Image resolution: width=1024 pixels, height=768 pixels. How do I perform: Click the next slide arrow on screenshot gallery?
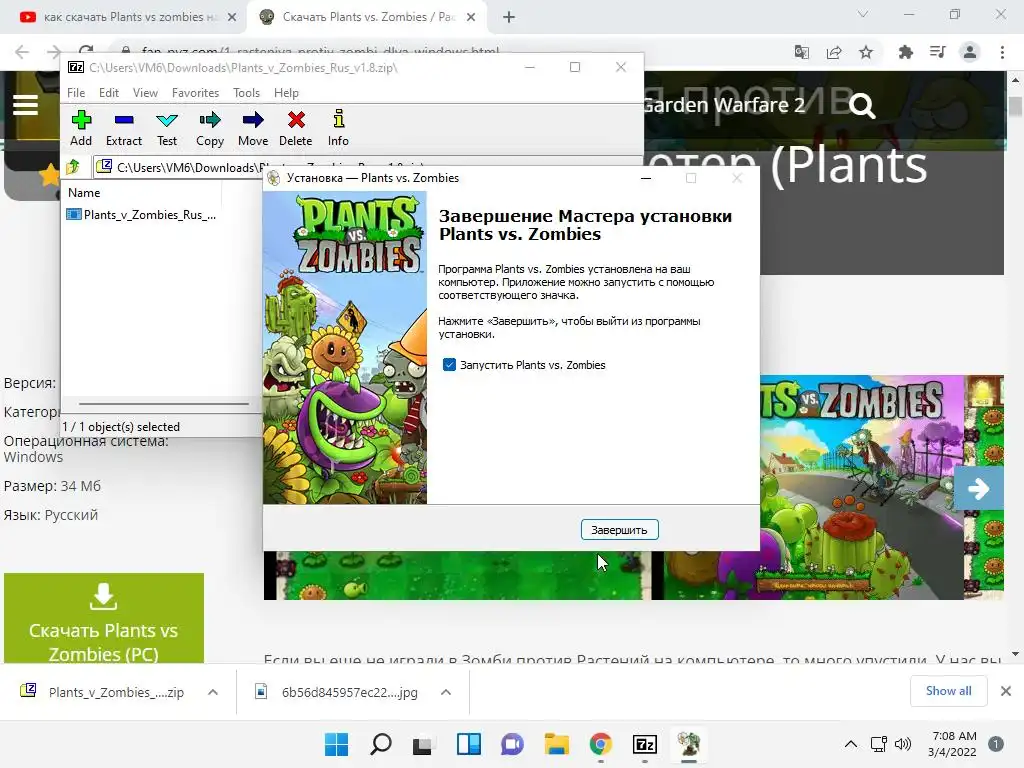[978, 488]
